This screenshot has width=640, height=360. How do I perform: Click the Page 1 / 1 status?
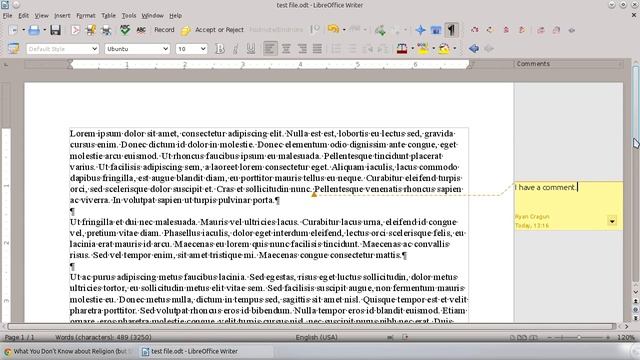coord(19,337)
